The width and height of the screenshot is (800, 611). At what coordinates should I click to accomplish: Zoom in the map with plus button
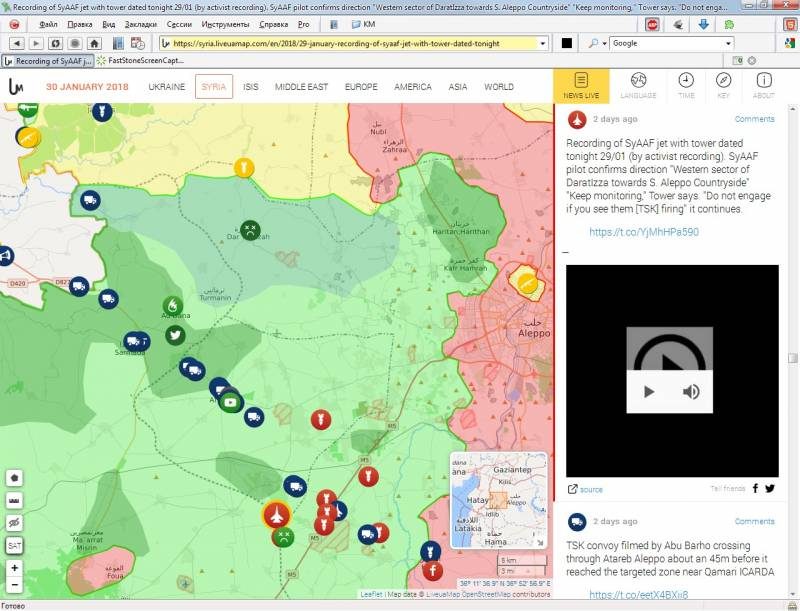pos(15,568)
